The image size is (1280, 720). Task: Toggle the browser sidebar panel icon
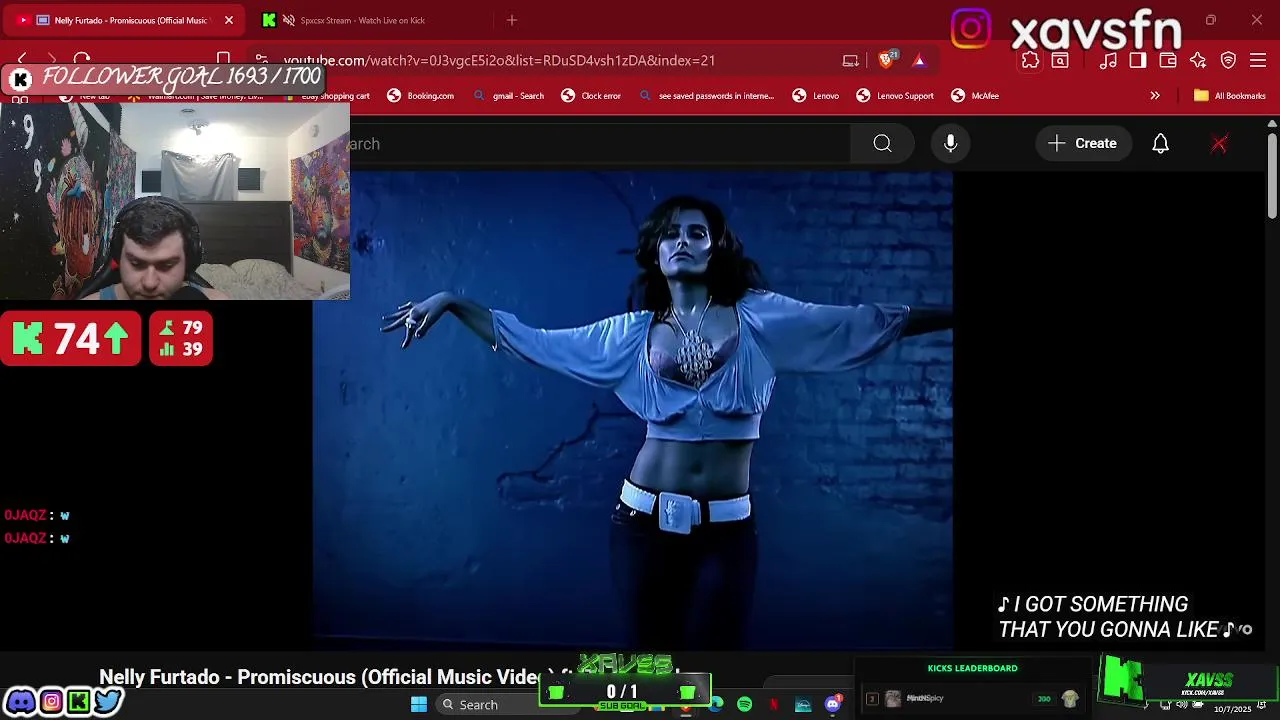(1138, 61)
